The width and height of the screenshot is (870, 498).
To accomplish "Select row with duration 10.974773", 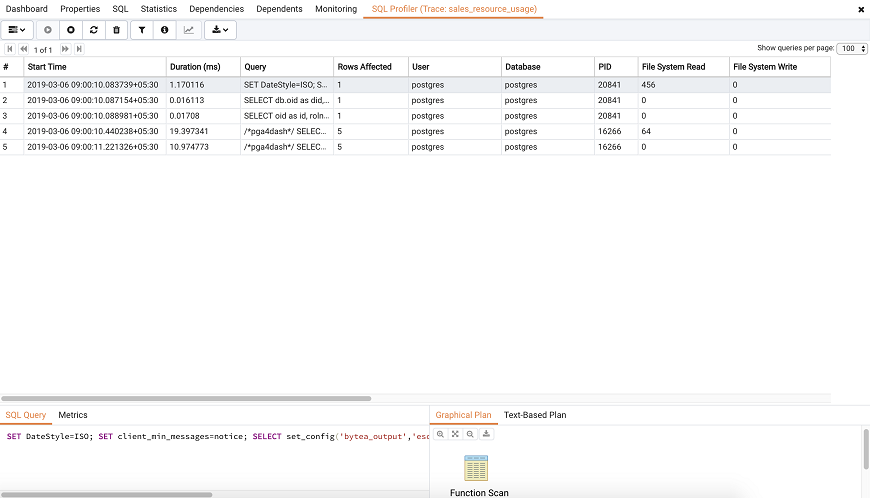I will click(x=415, y=147).
